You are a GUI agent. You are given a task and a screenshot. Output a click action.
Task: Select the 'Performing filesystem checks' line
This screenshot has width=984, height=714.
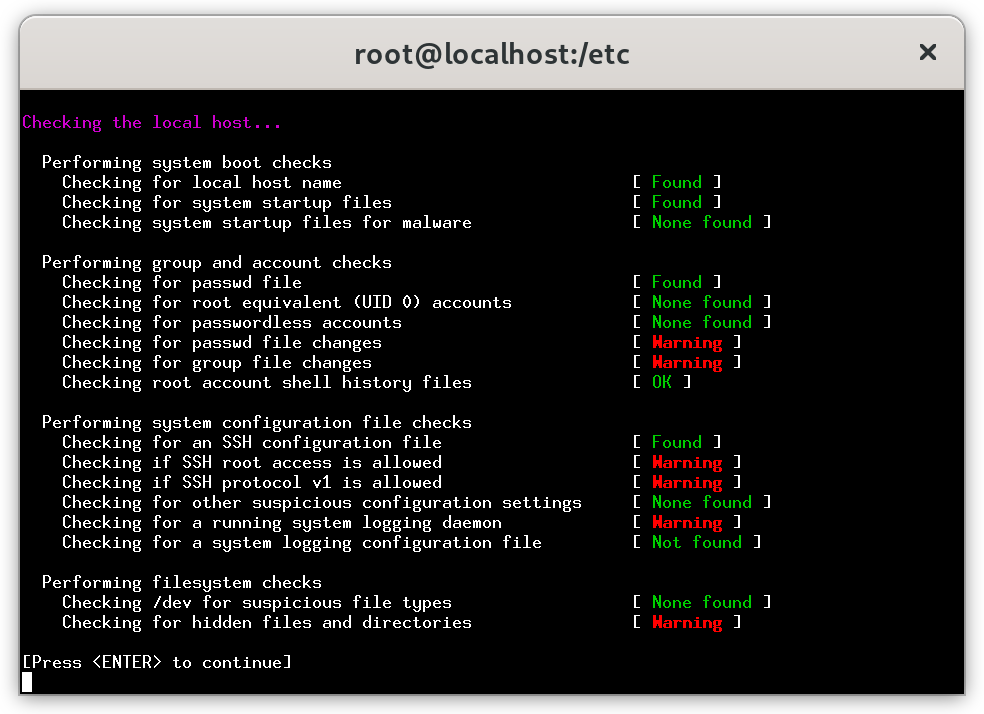coord(181,582)
